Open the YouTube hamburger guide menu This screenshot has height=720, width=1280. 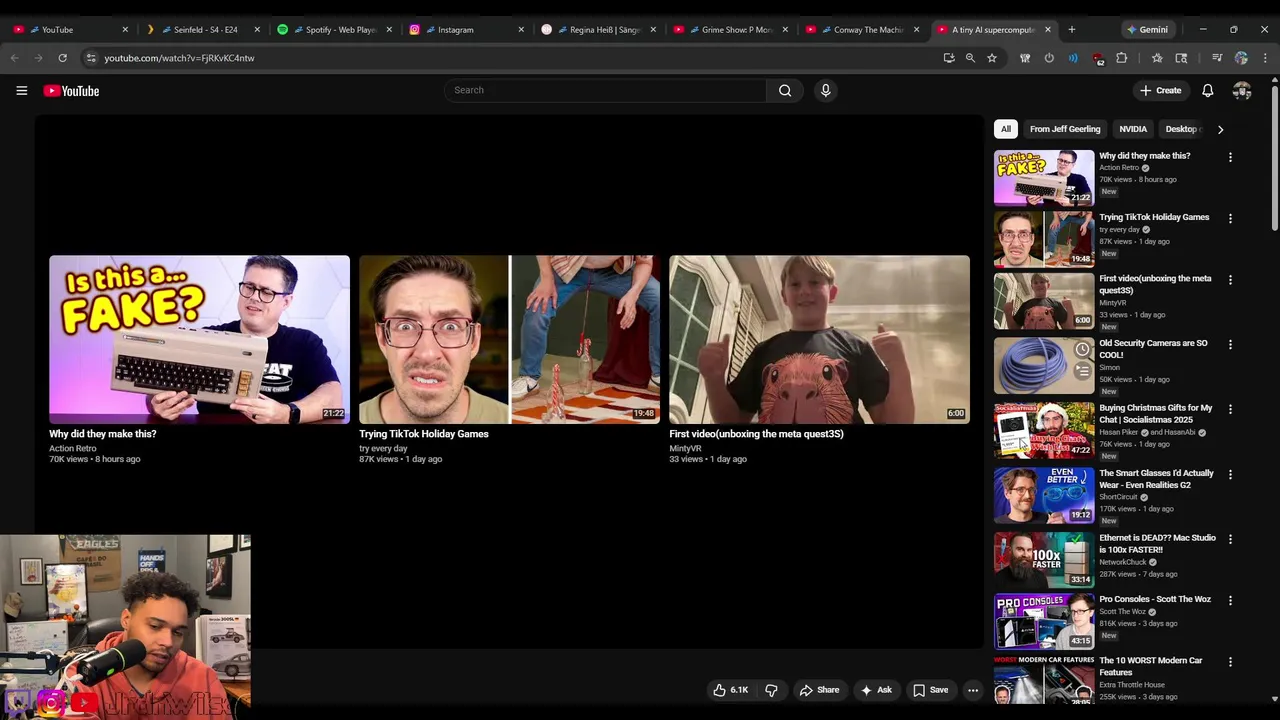click(x=21, y=90)
